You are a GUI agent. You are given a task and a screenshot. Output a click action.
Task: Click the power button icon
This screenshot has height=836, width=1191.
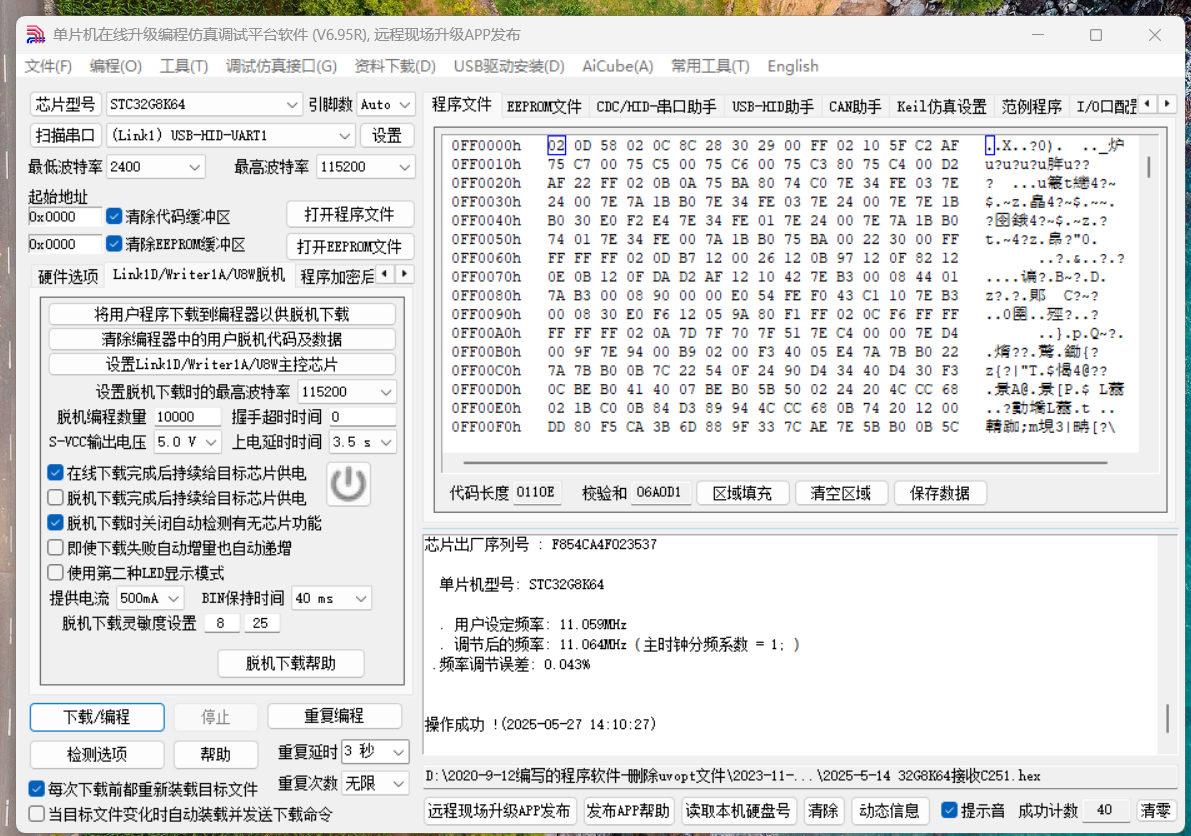(x=349, y=484)
